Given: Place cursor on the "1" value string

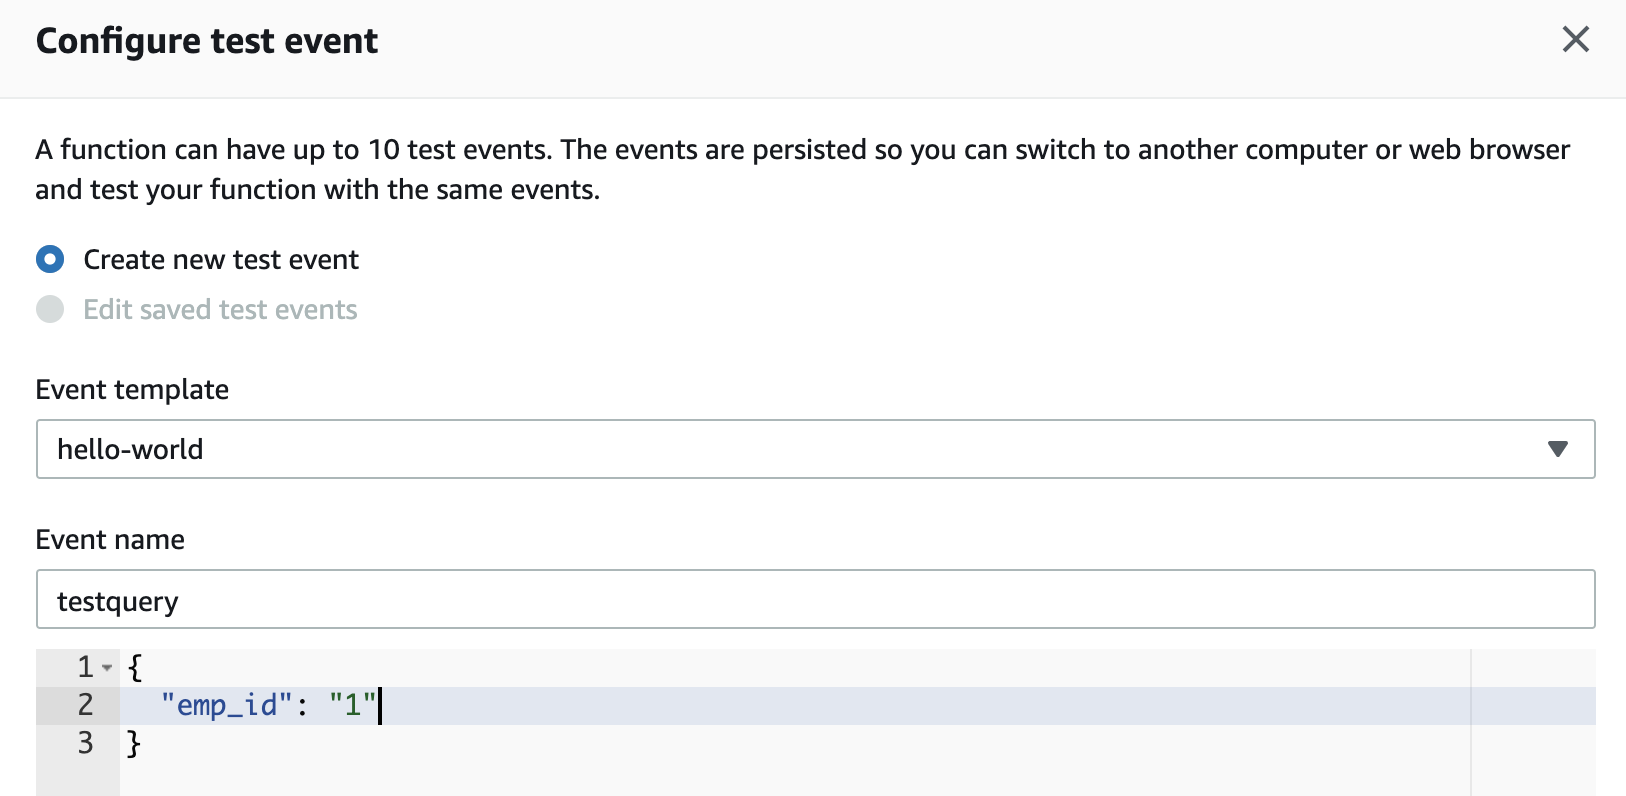Looking at the screenshot, I should point(352,705).
